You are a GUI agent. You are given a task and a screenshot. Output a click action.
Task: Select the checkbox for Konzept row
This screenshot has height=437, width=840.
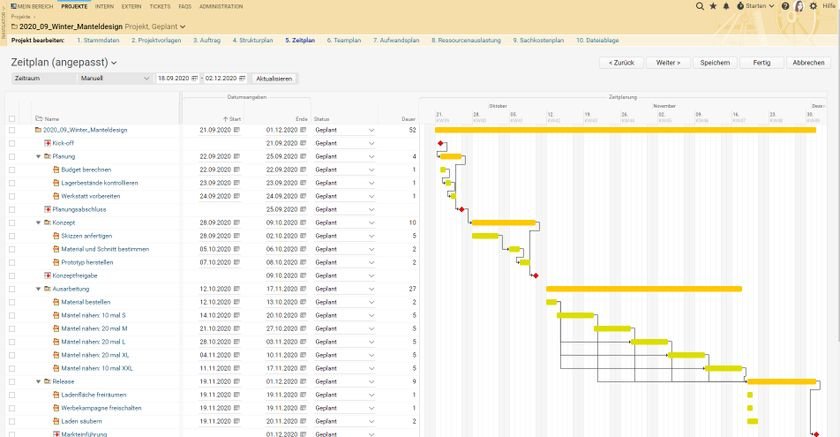click(12, 223)
